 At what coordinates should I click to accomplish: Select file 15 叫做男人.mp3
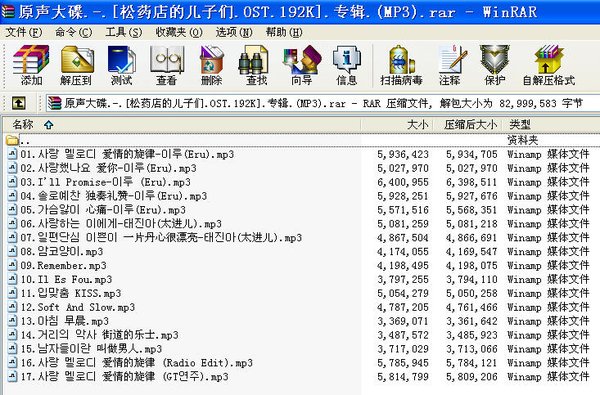(x=91, y=348)
